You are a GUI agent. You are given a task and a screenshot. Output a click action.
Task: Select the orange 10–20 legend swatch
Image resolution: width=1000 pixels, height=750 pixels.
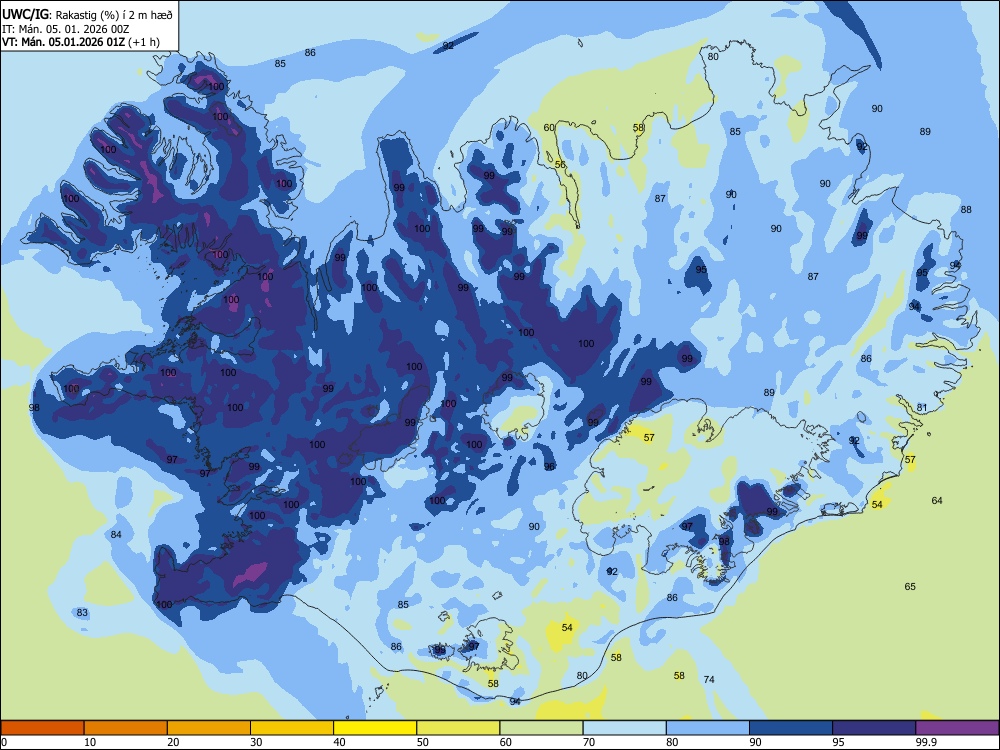coord(126,728)
